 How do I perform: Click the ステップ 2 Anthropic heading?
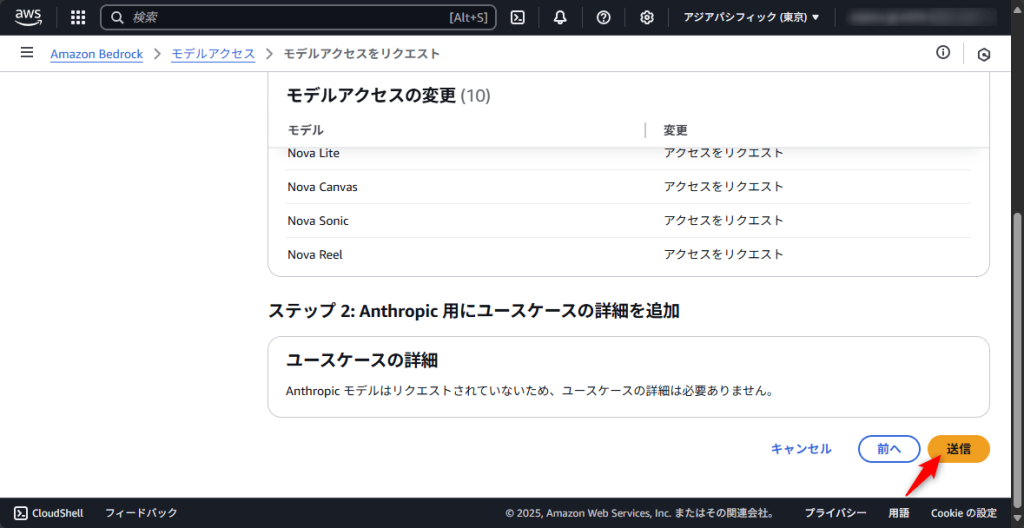[473, 311]
